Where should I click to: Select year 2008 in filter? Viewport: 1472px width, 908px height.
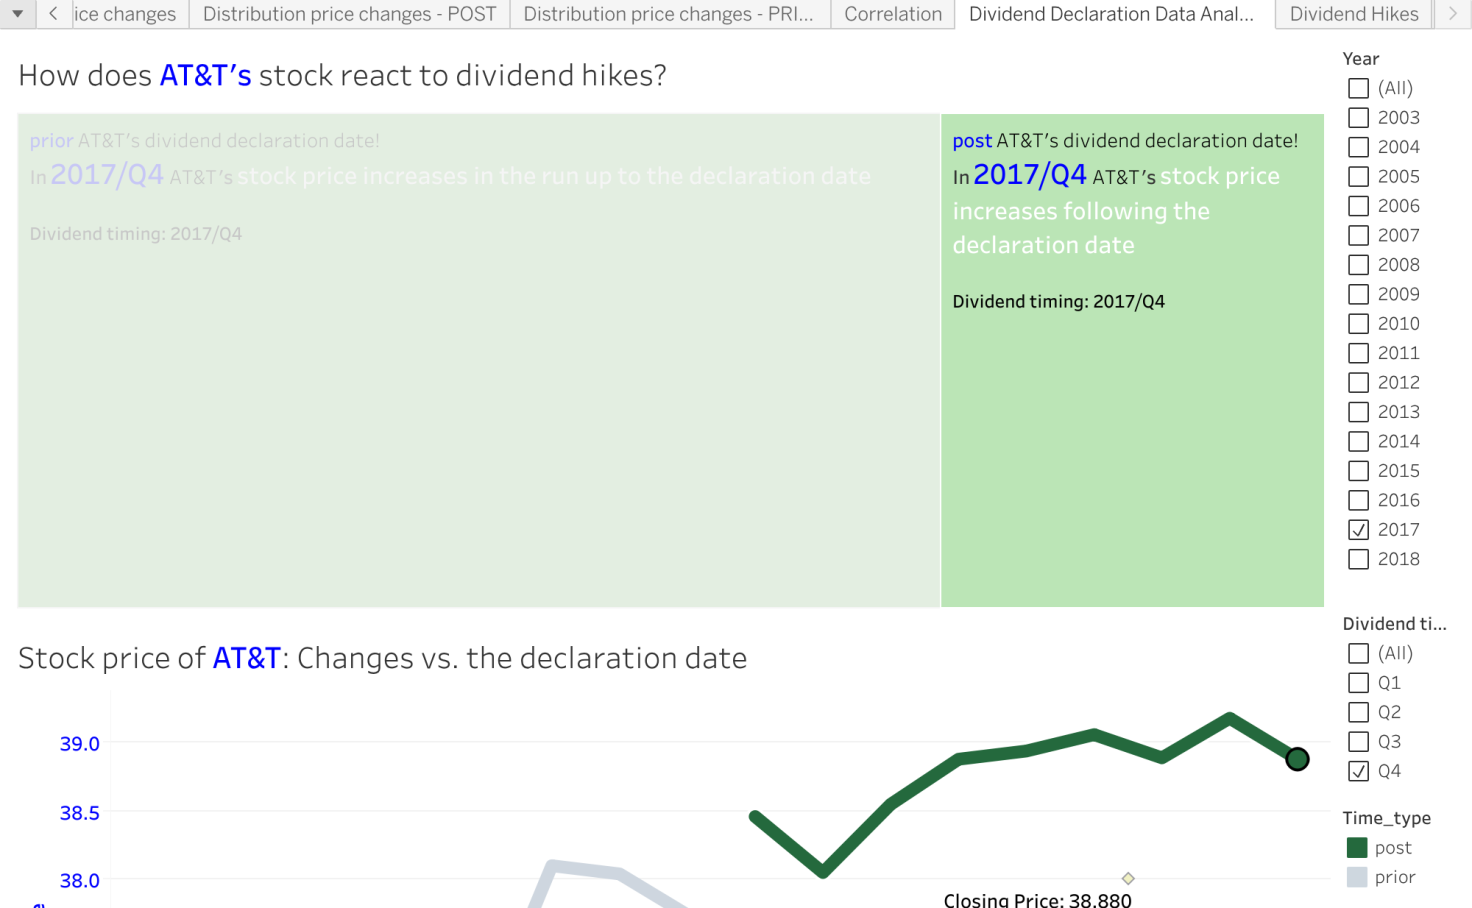click(1358, 265)
